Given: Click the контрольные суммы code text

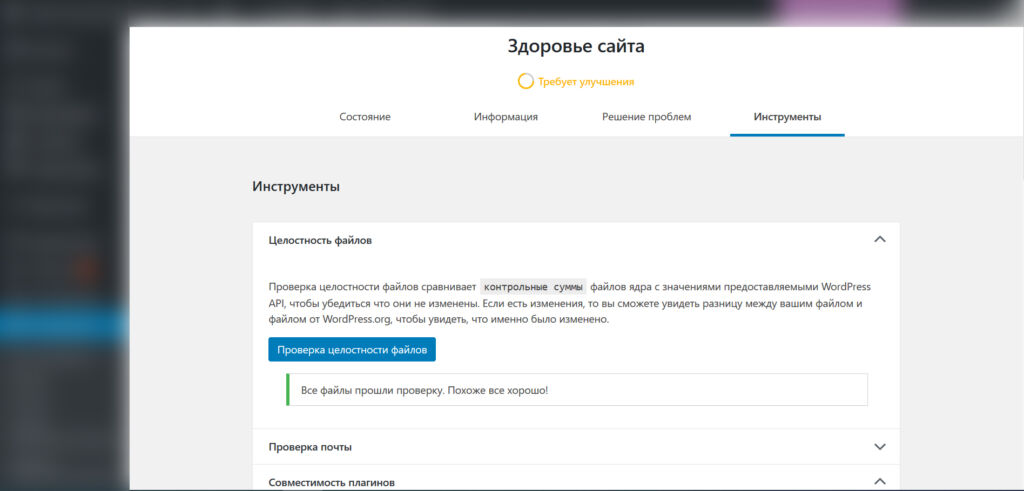Looking at the screenshot, I should (x=533, y=286).
